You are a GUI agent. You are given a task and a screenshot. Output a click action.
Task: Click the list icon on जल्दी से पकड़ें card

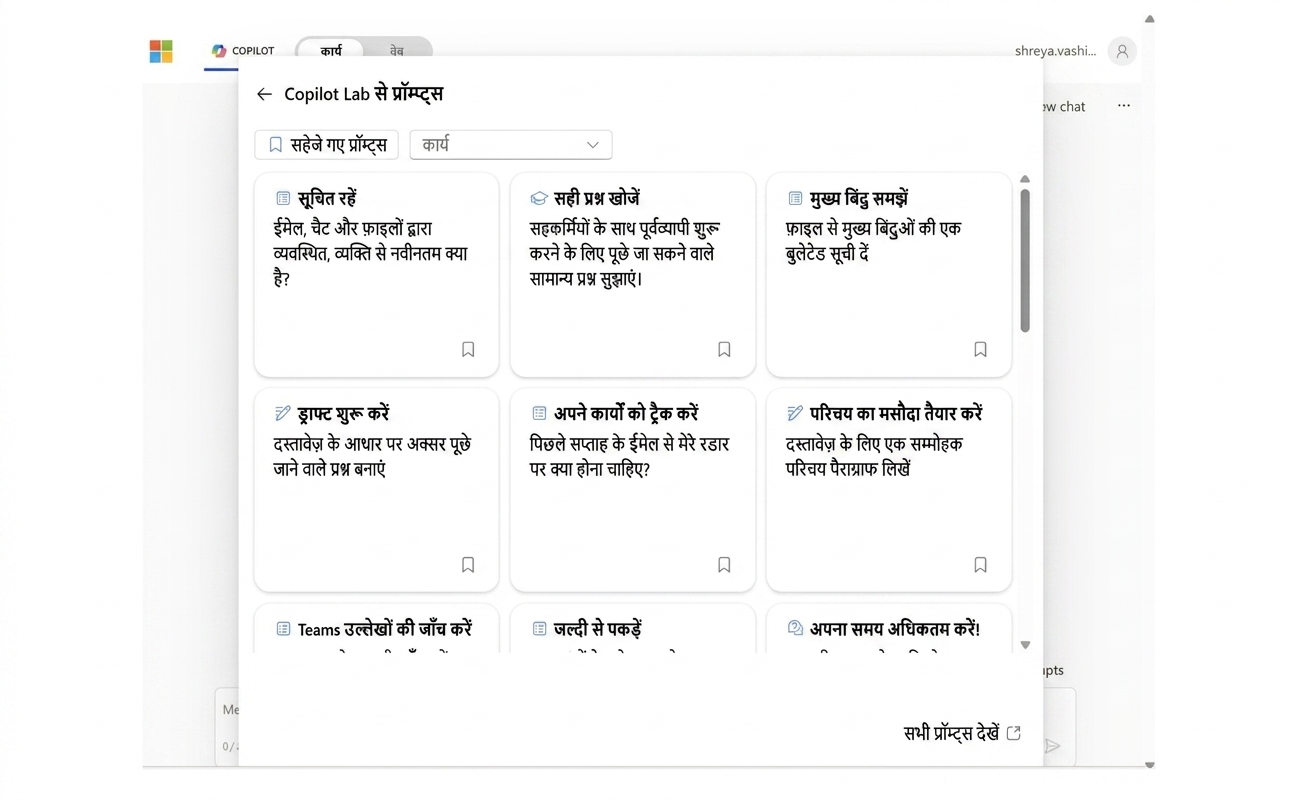tap(539, 629)
